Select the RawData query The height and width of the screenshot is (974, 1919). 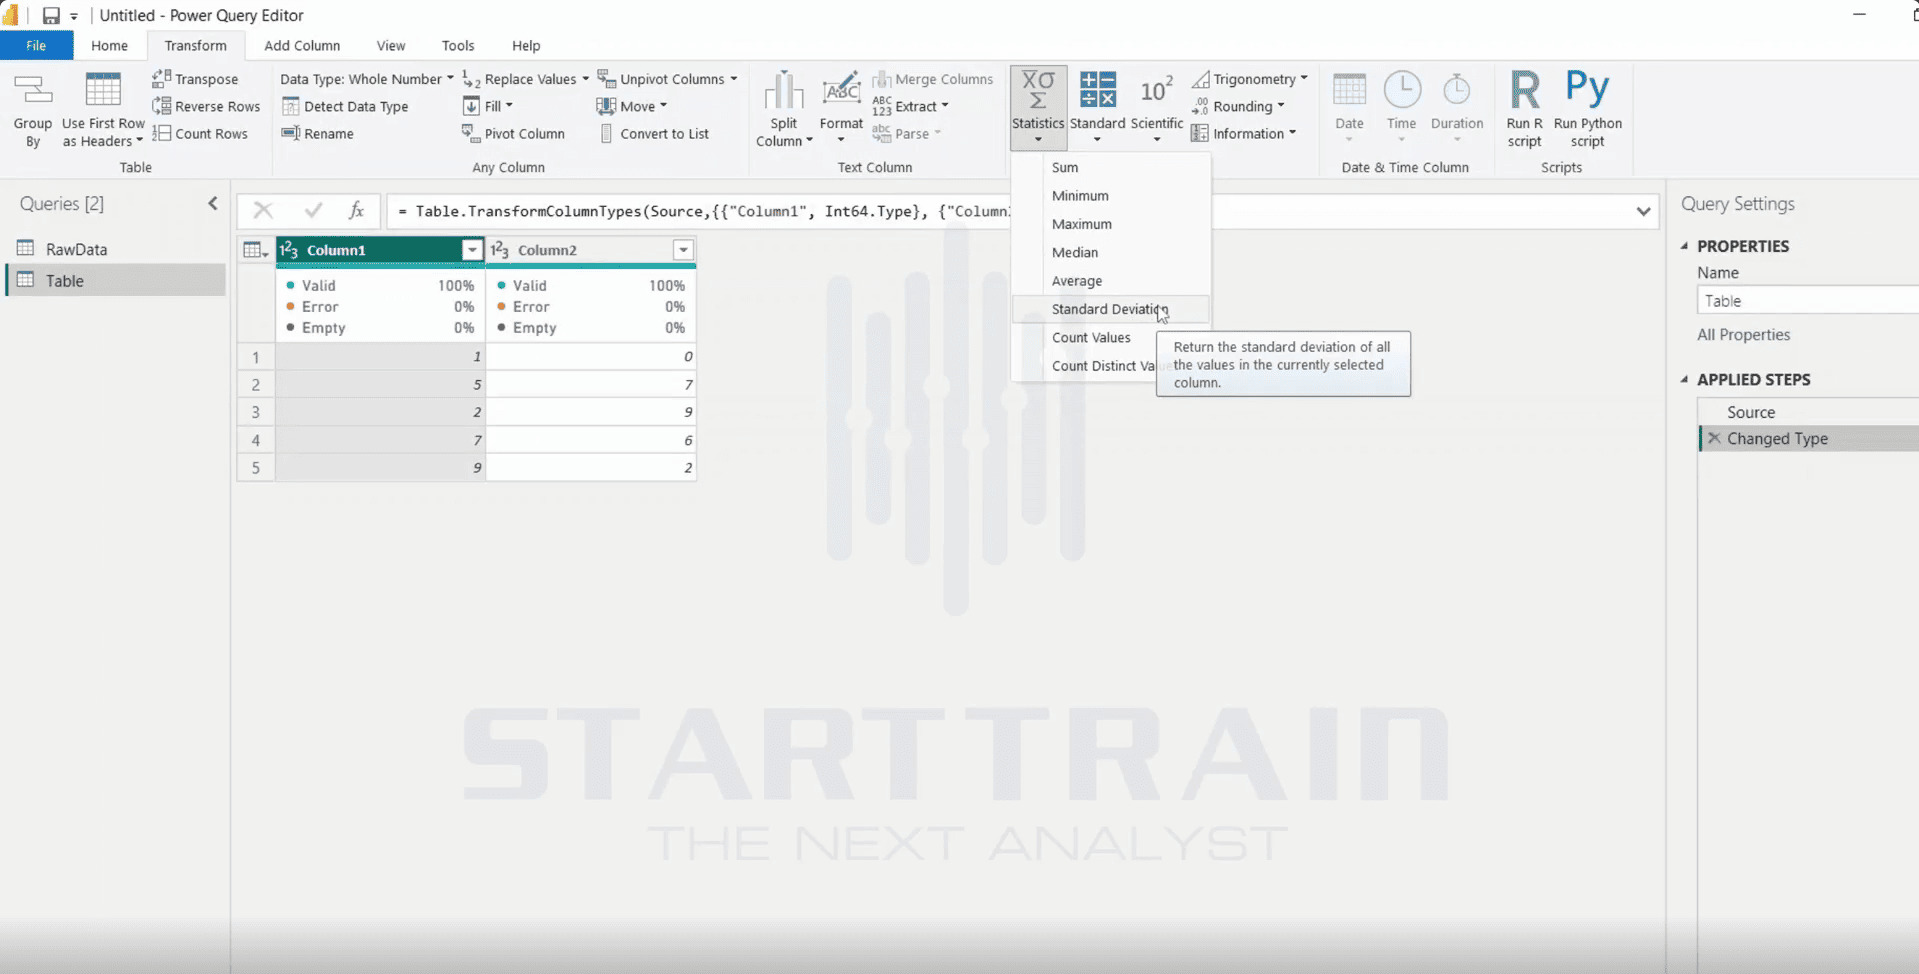point(116,249)
